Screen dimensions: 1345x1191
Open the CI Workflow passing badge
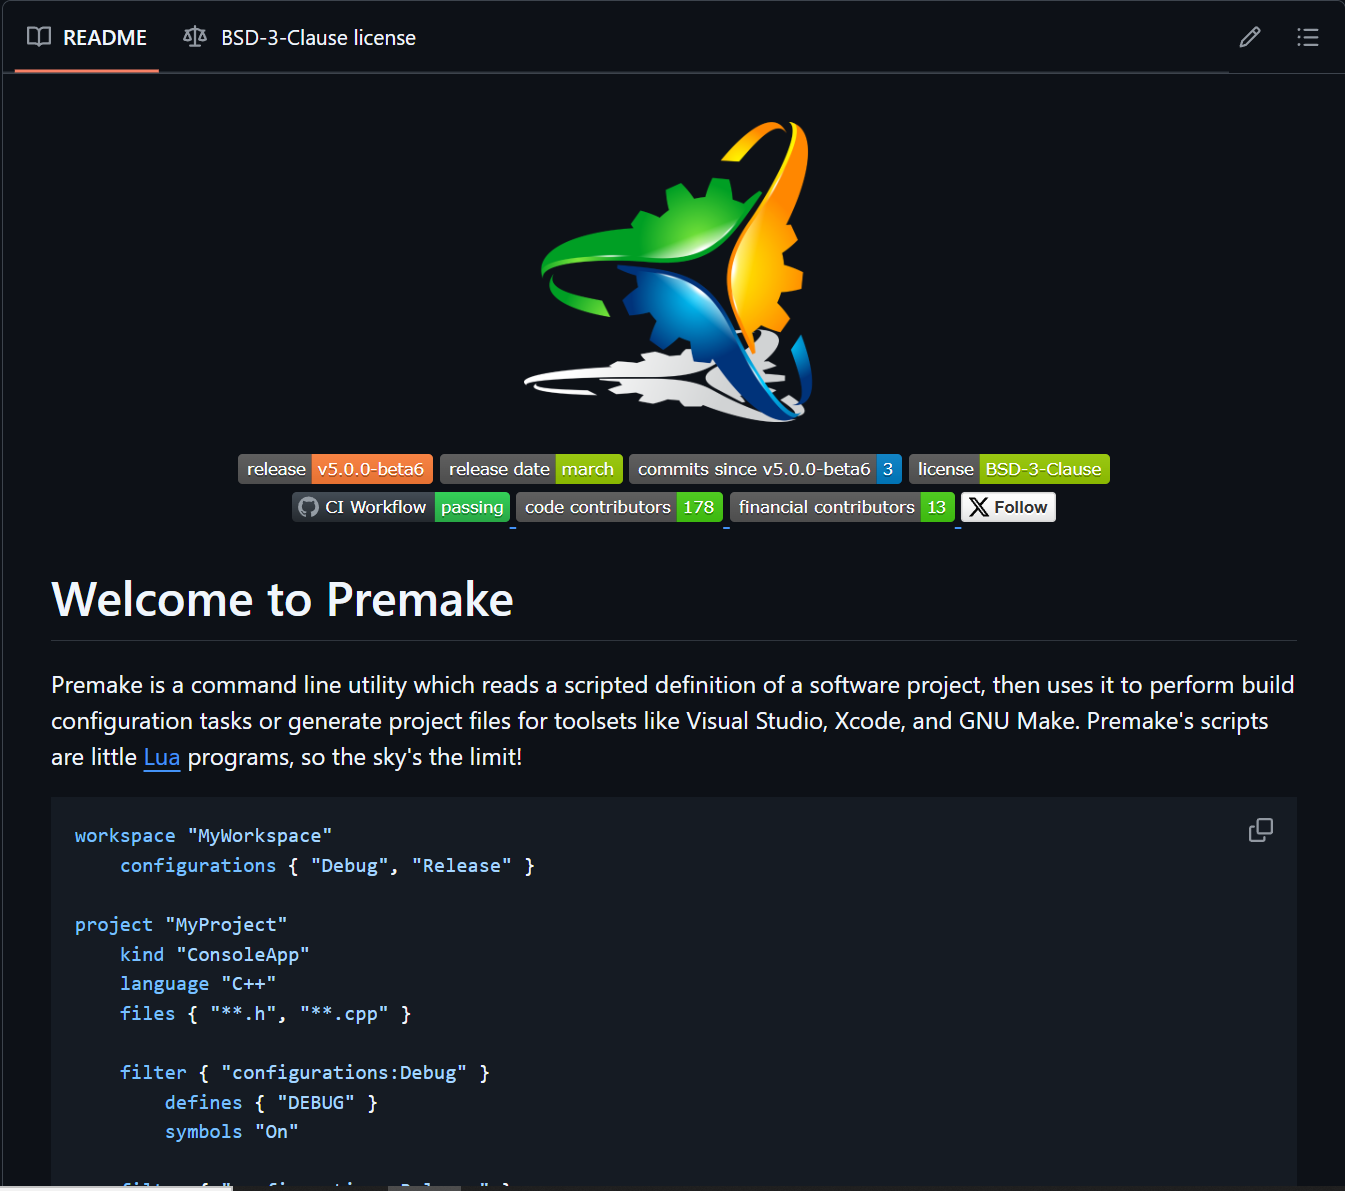pyautogui.click(x=401, y=507)
